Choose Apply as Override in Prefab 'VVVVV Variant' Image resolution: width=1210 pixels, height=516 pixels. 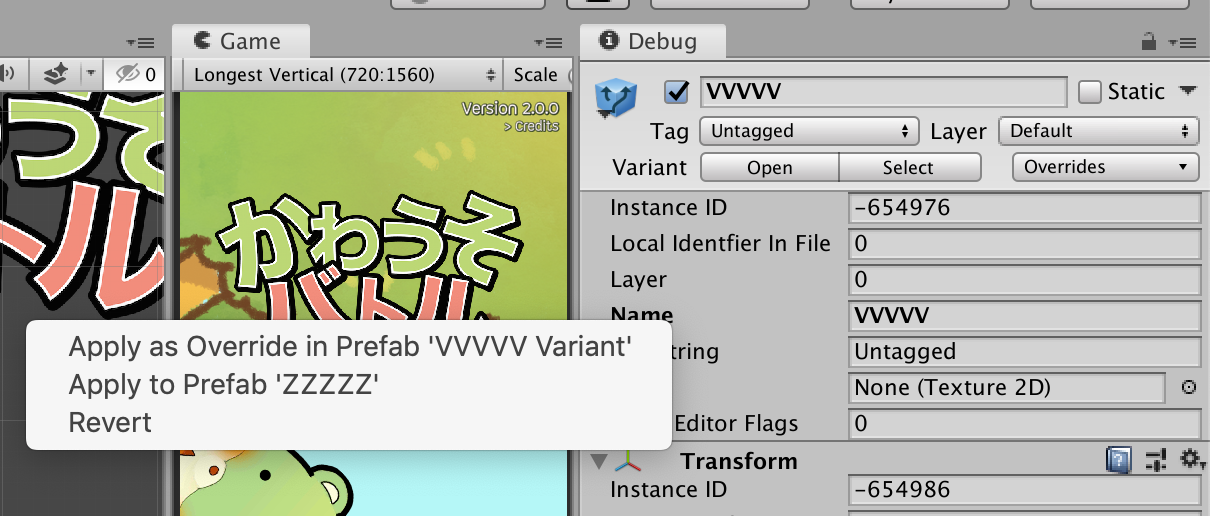click(349, 347)
